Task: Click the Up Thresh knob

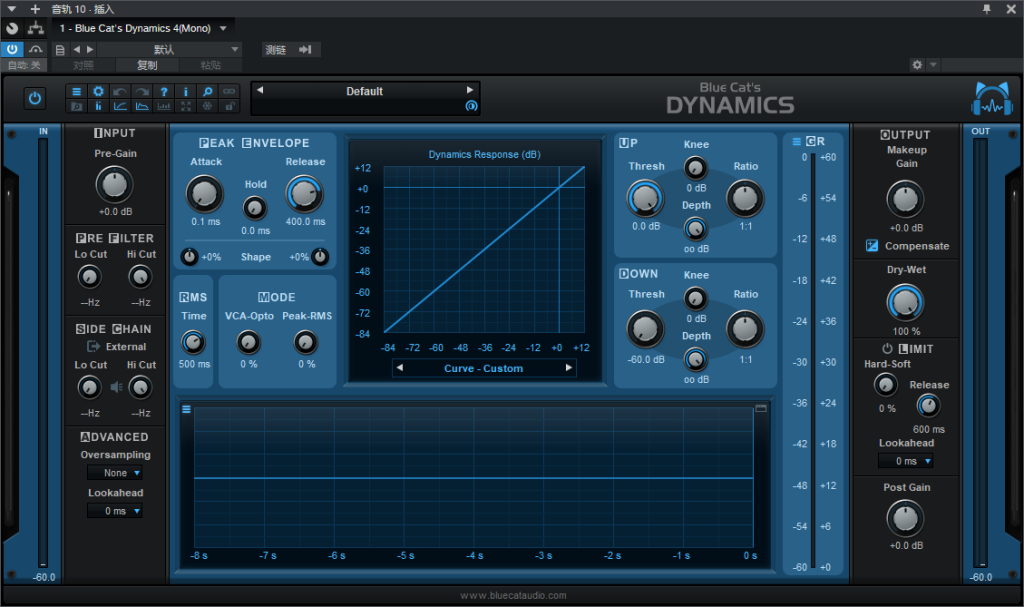Action: coord(645,199)
